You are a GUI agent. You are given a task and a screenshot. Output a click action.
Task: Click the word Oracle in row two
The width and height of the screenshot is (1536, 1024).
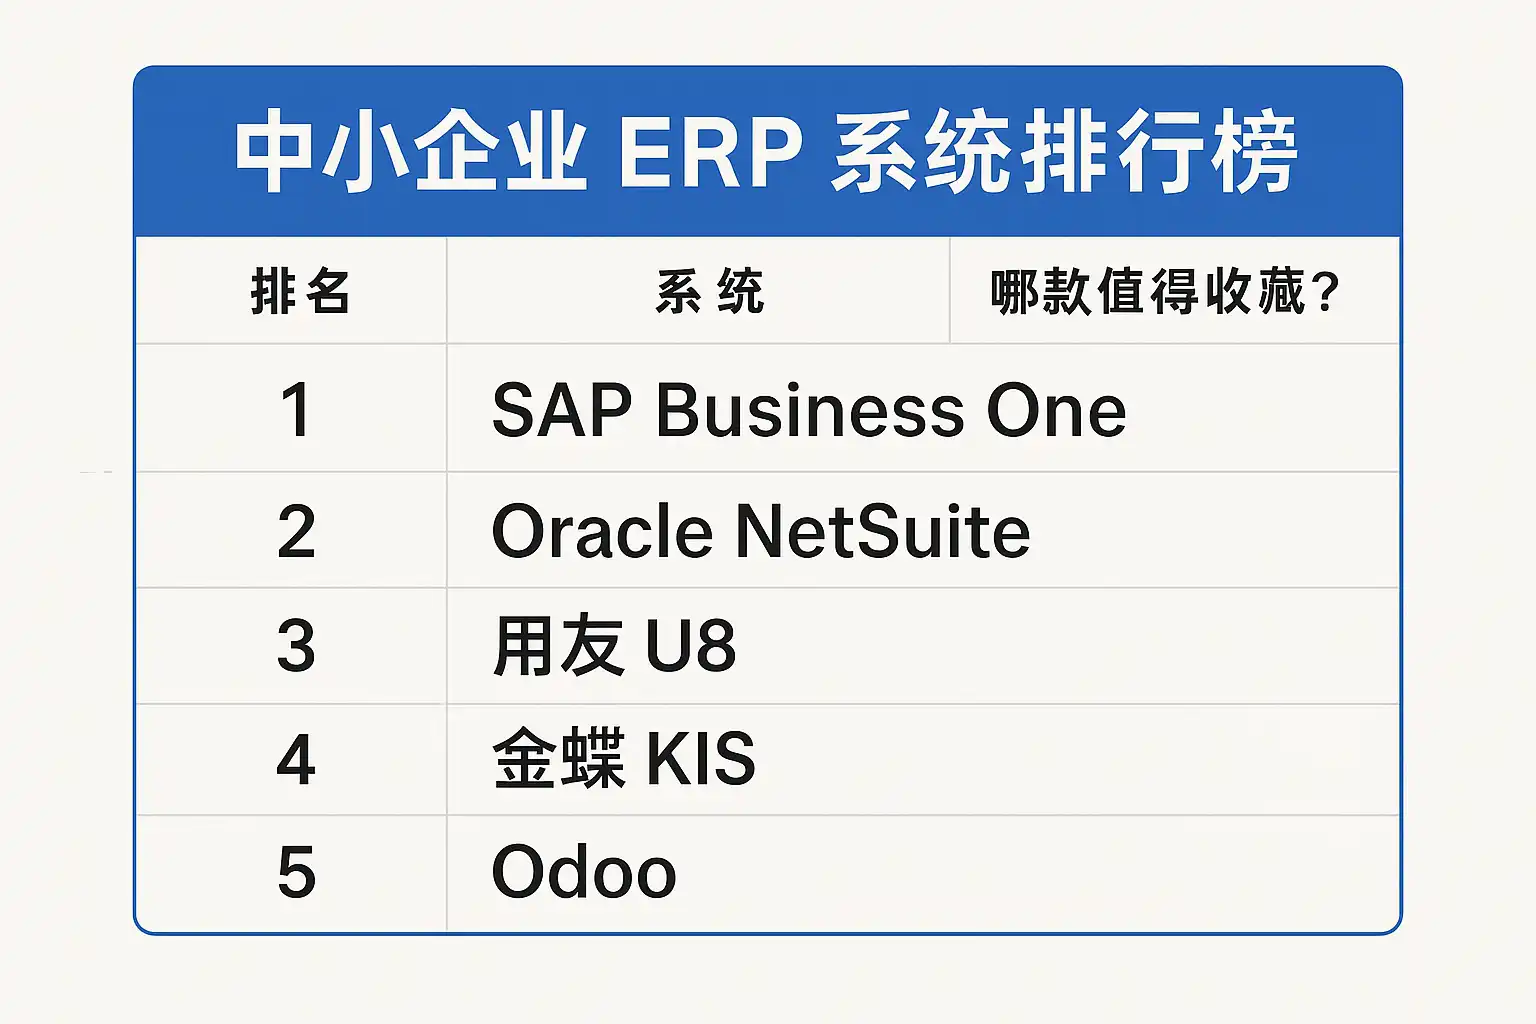[602, 531]
